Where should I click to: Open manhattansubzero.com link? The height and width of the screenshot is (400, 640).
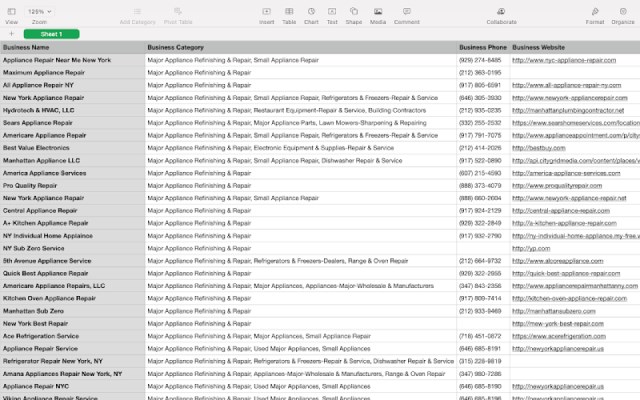pos(554,311)
